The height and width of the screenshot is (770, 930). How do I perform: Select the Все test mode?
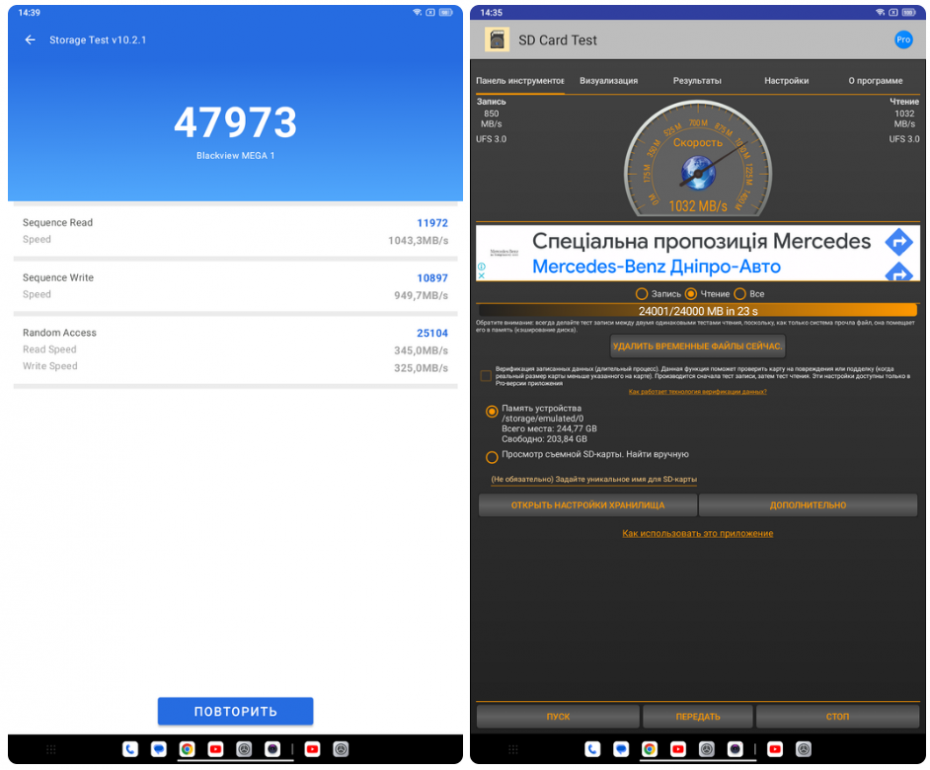click(740, 294)
